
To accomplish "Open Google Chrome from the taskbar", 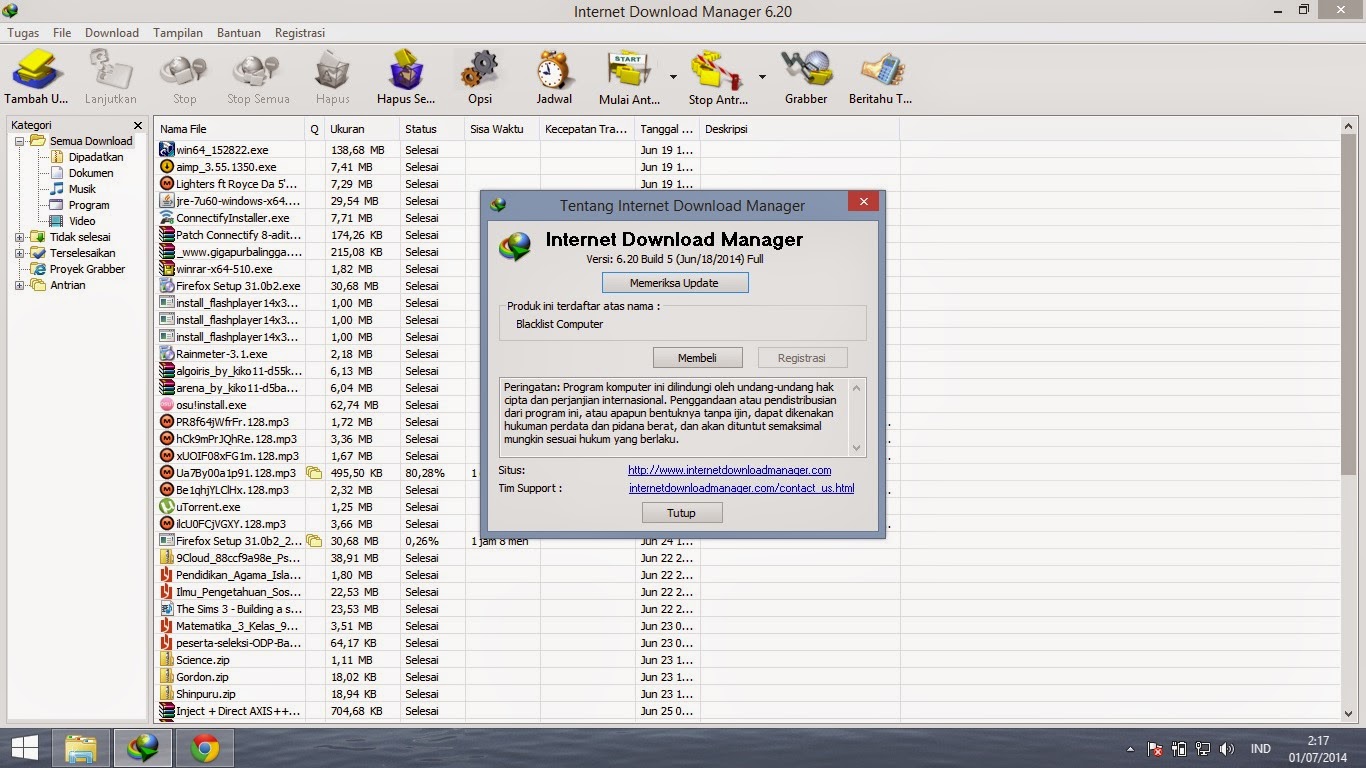I will click(205, 748).
